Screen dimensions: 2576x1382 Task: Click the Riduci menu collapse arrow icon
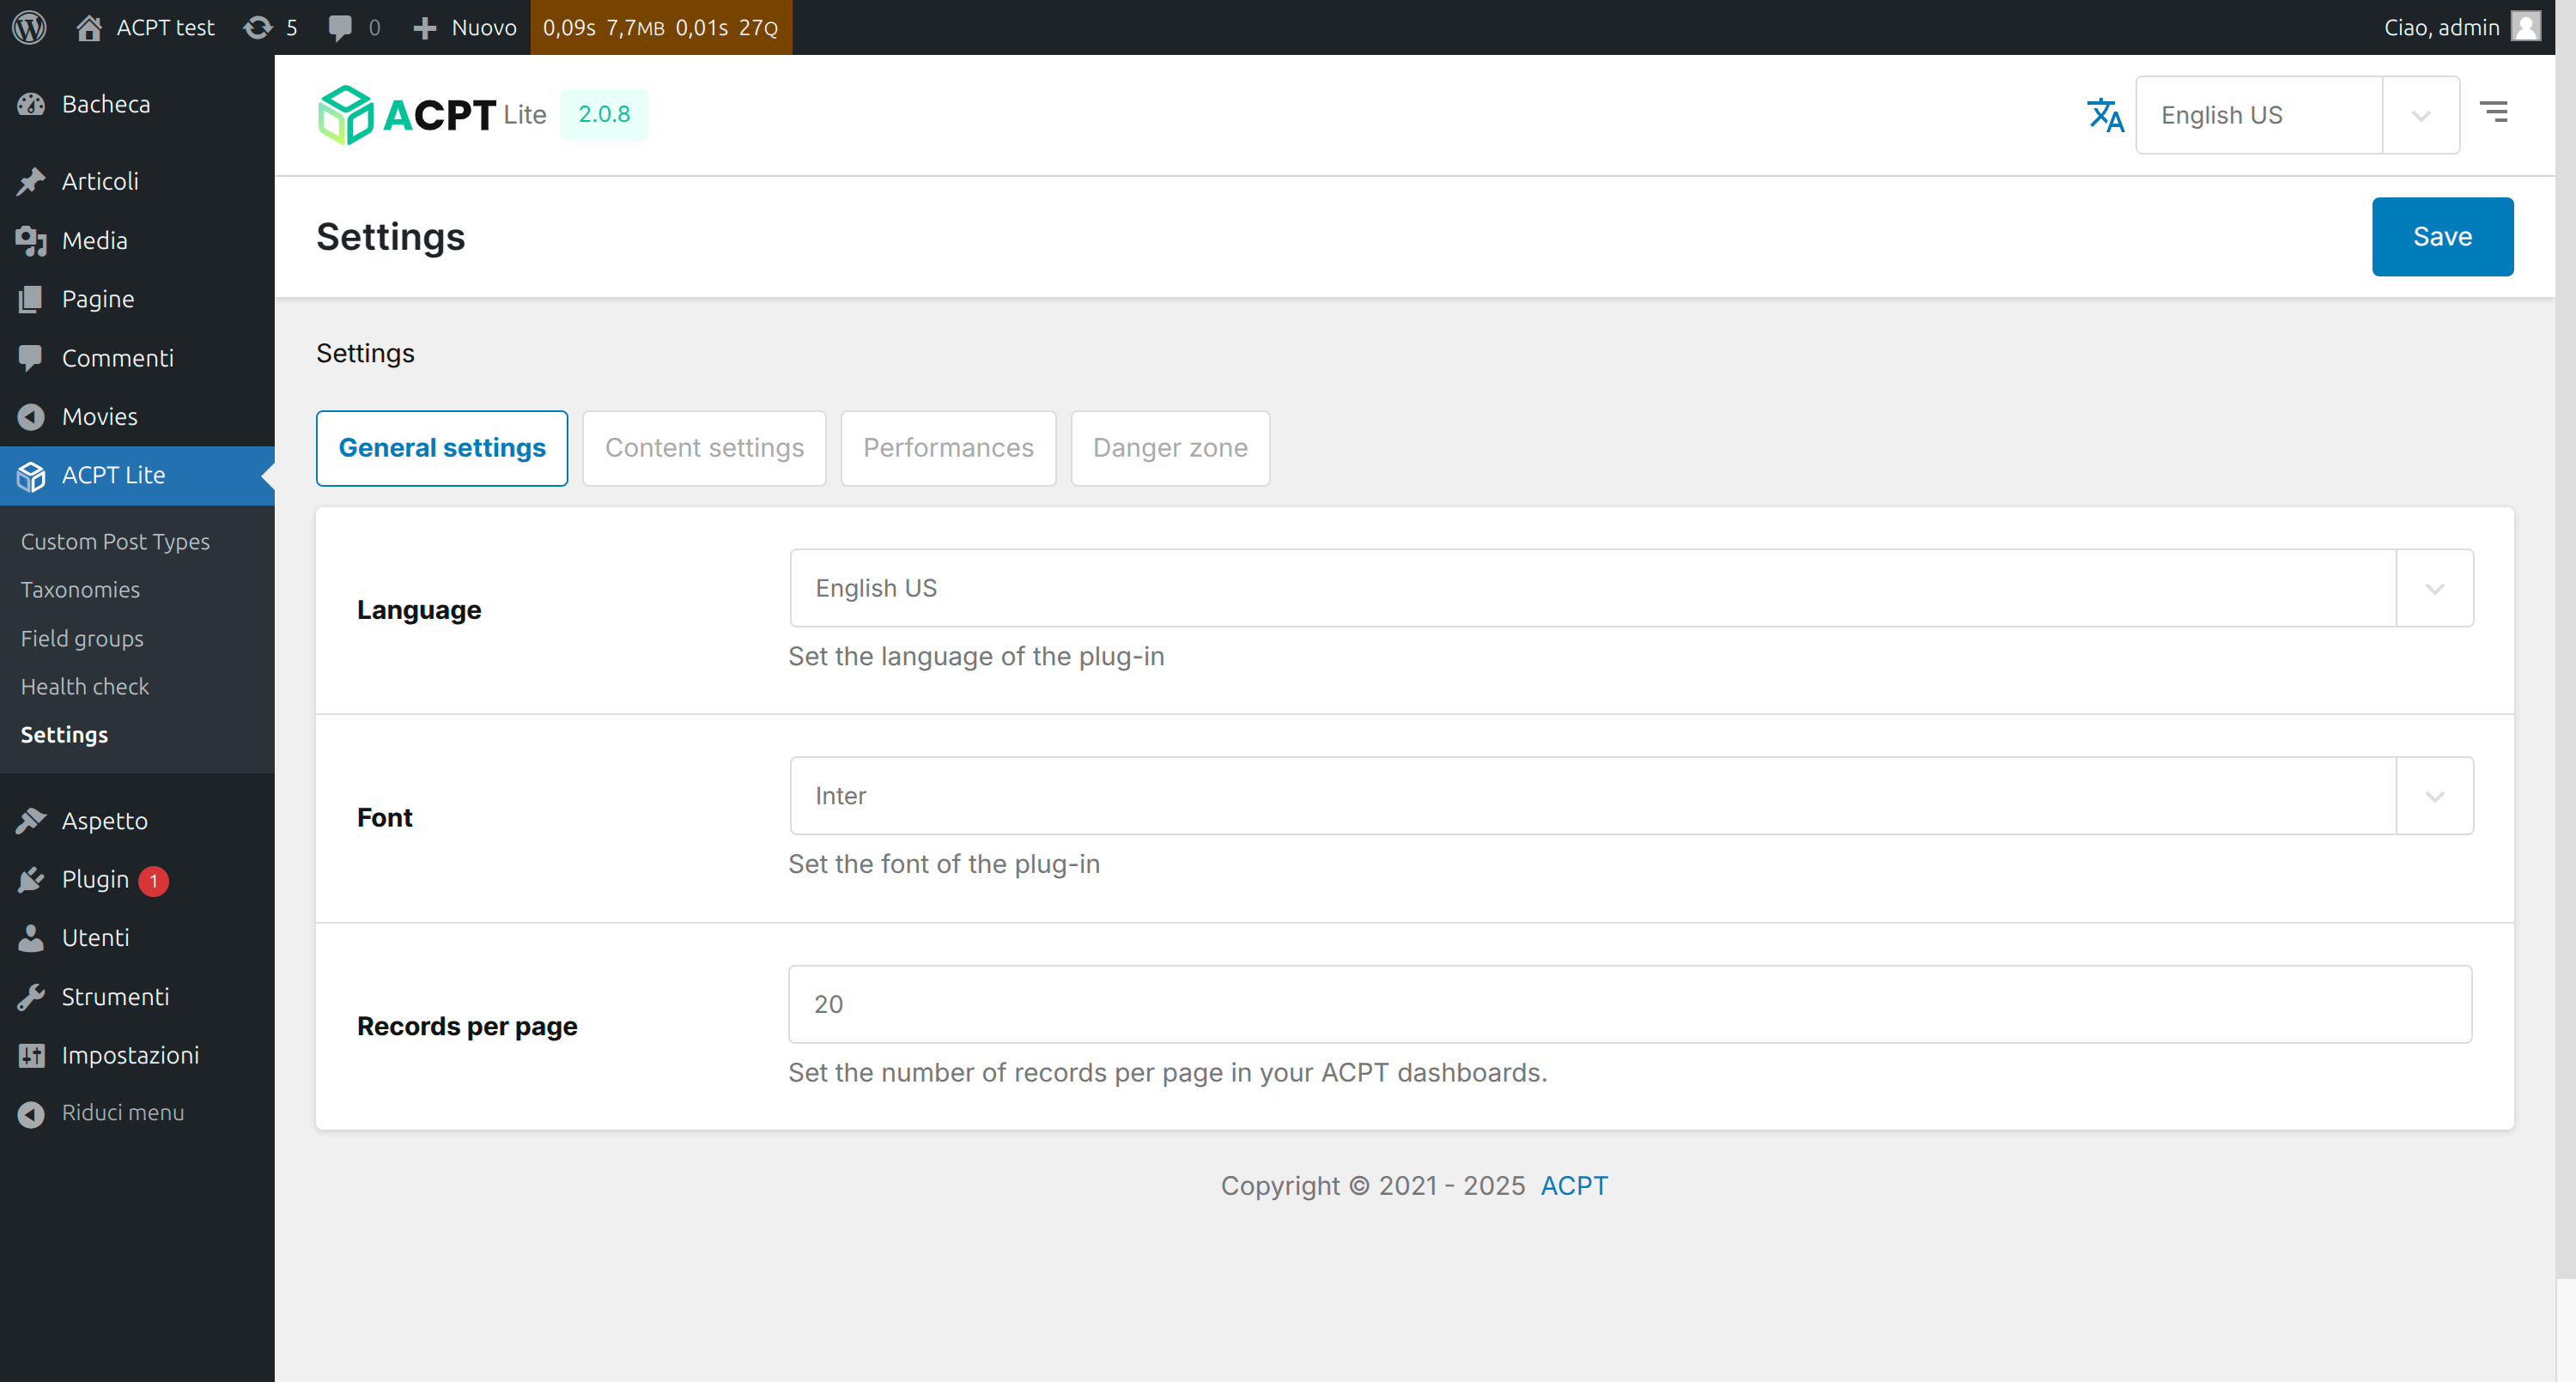click(31, 1113)
